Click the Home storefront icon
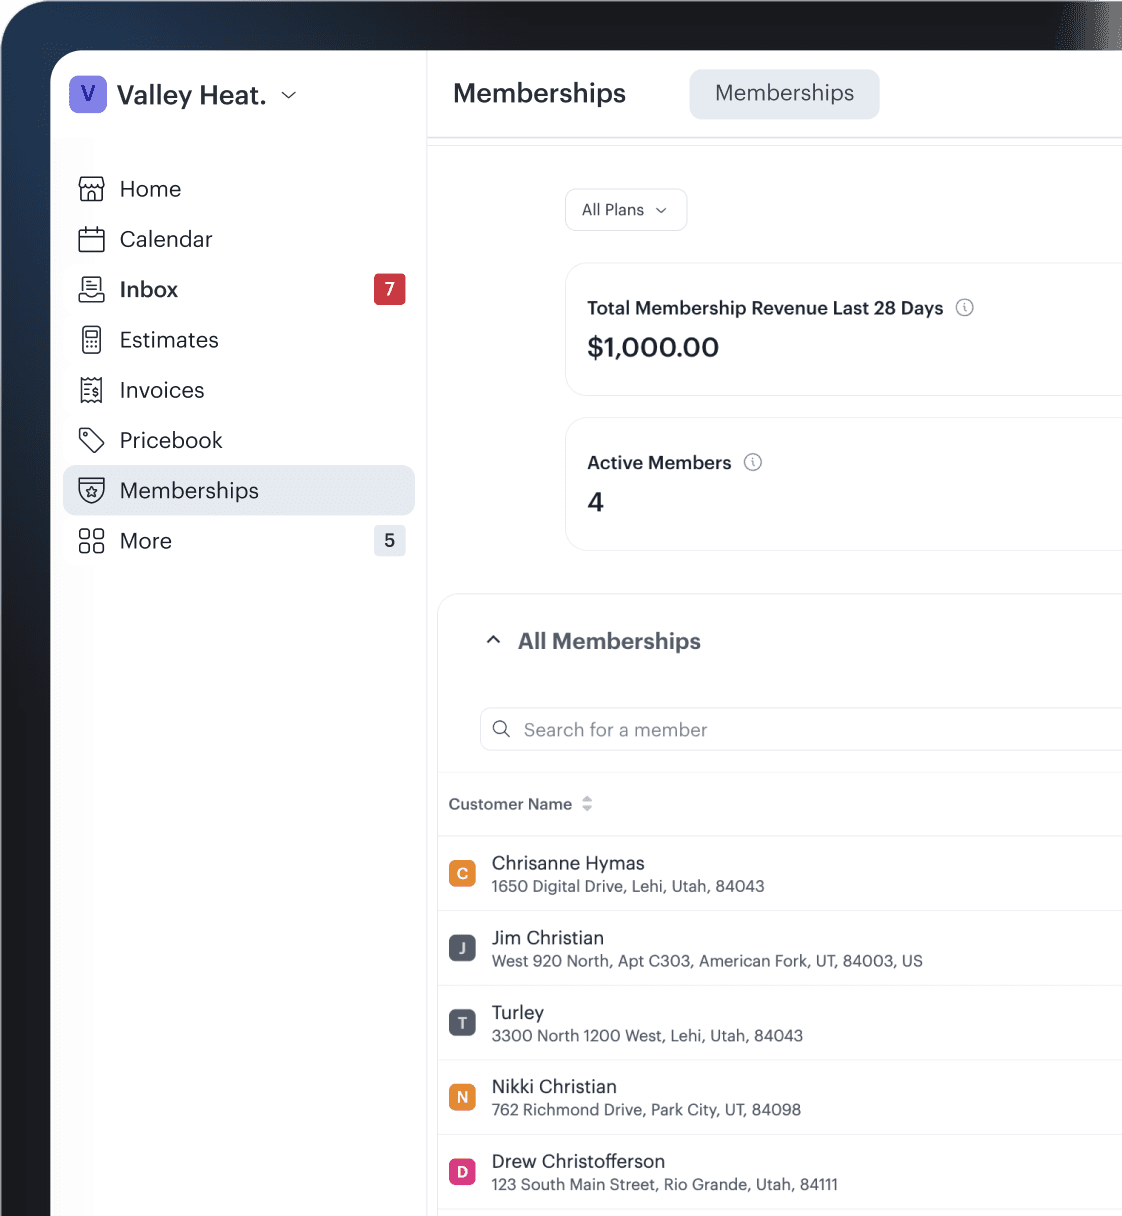Image resolution: width=1122 pixels, height=1216 pixels. click(91, 189)
